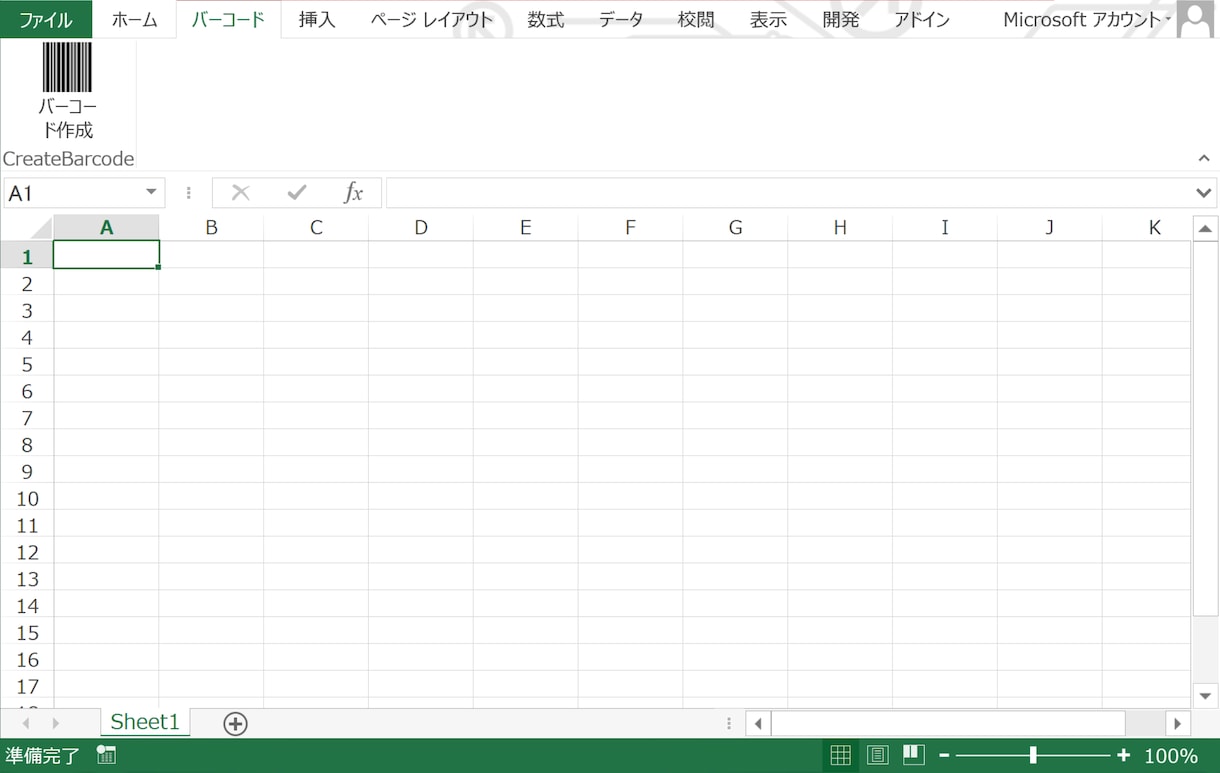Select column G header
This screenshot has height=773, width=1220.
pyautogui.click(x=735, y=228)
